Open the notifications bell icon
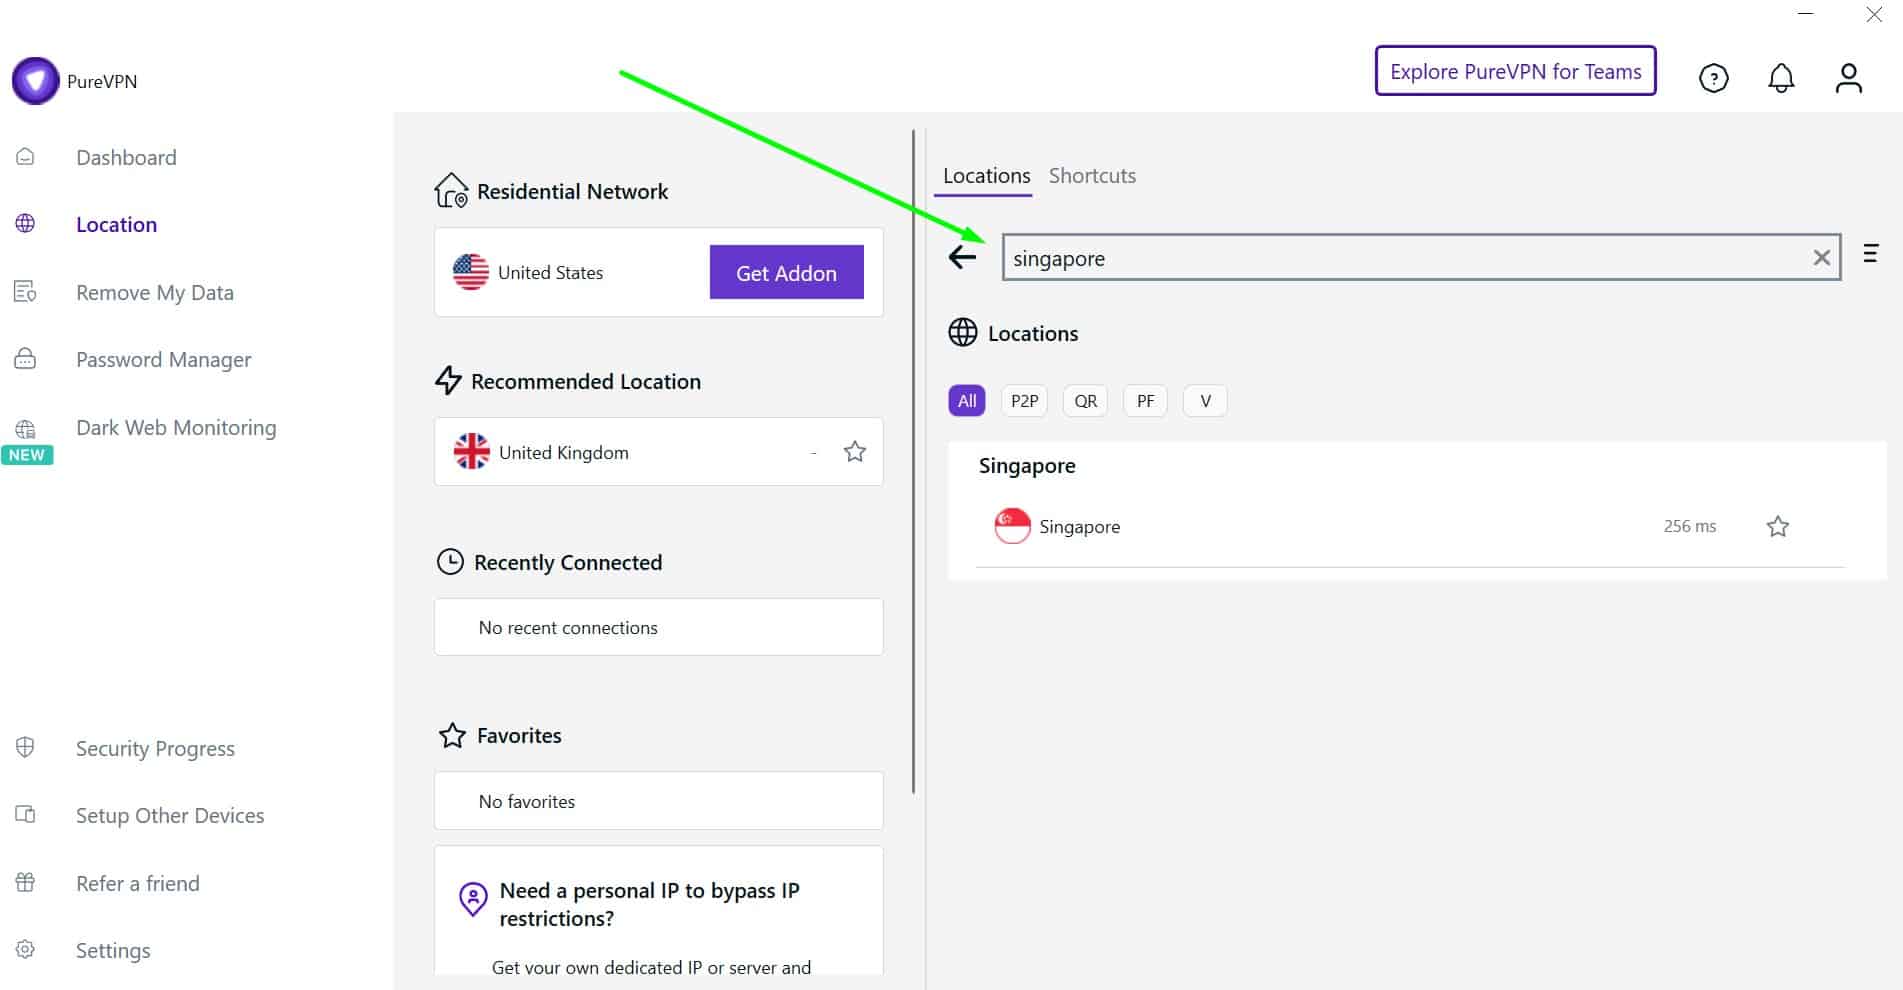The height and width of the screenshot is (990, 1903). 1781,78
